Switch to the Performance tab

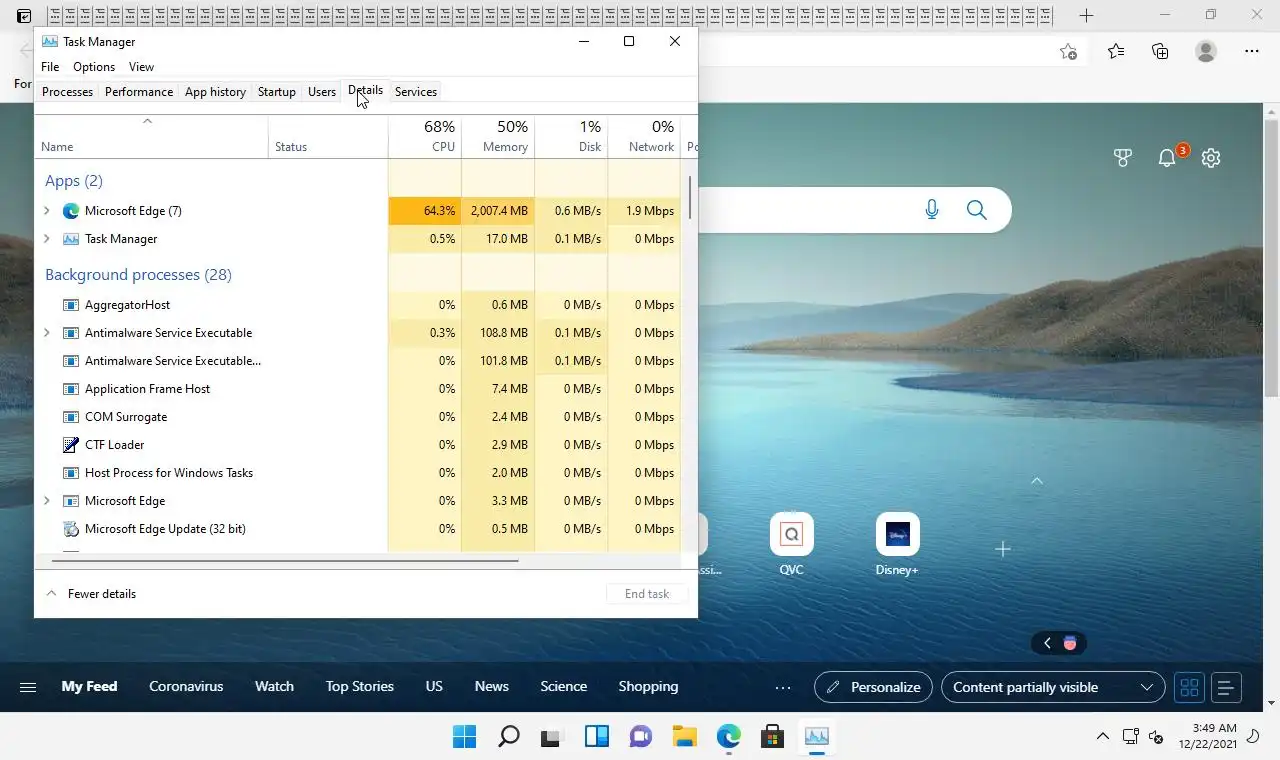(x=139, y=92)
